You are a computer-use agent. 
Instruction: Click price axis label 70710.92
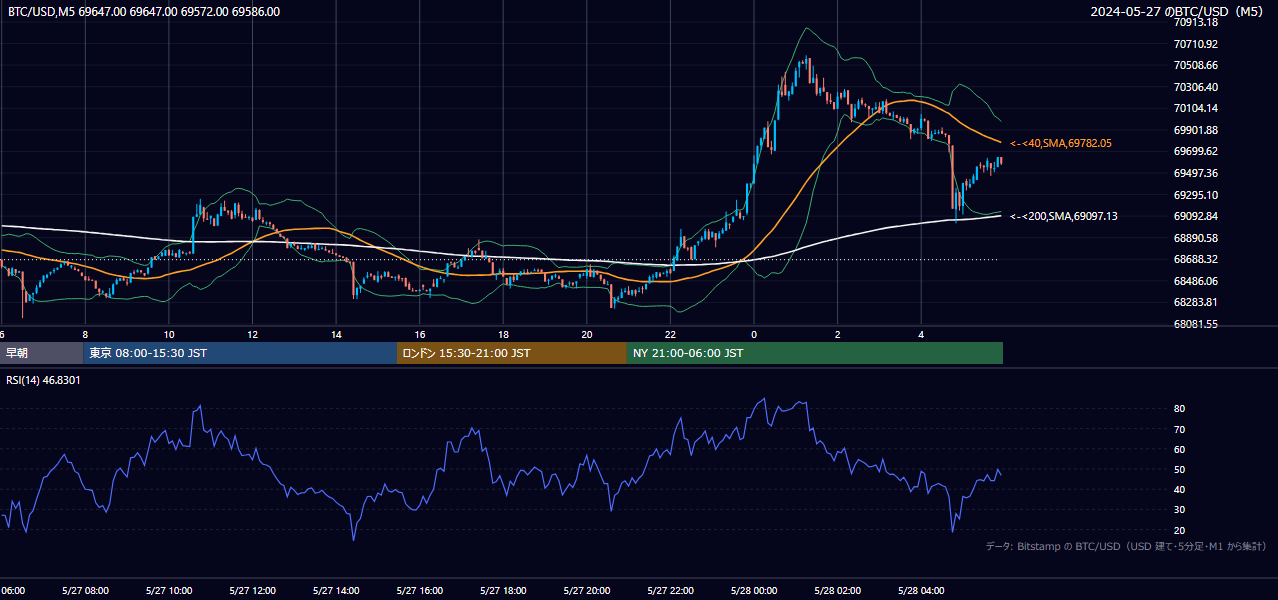pyautogui.click(x=1196, y=44)
